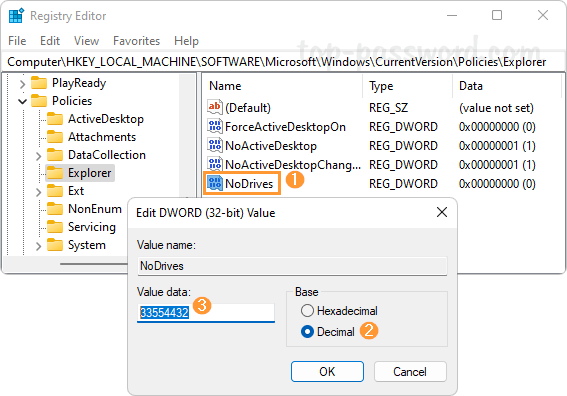Open the Edit menu
Screen dimensions: 567x396
(x=50, y=41)
